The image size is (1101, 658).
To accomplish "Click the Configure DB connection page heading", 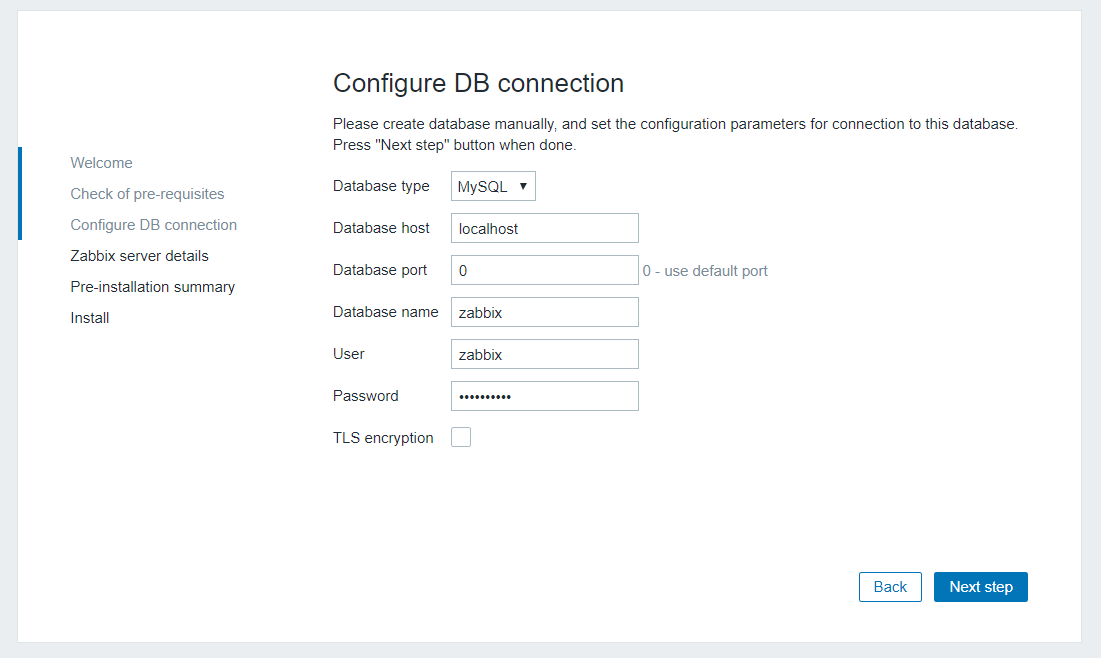I will pyautogui.click(x=478, y=83).
